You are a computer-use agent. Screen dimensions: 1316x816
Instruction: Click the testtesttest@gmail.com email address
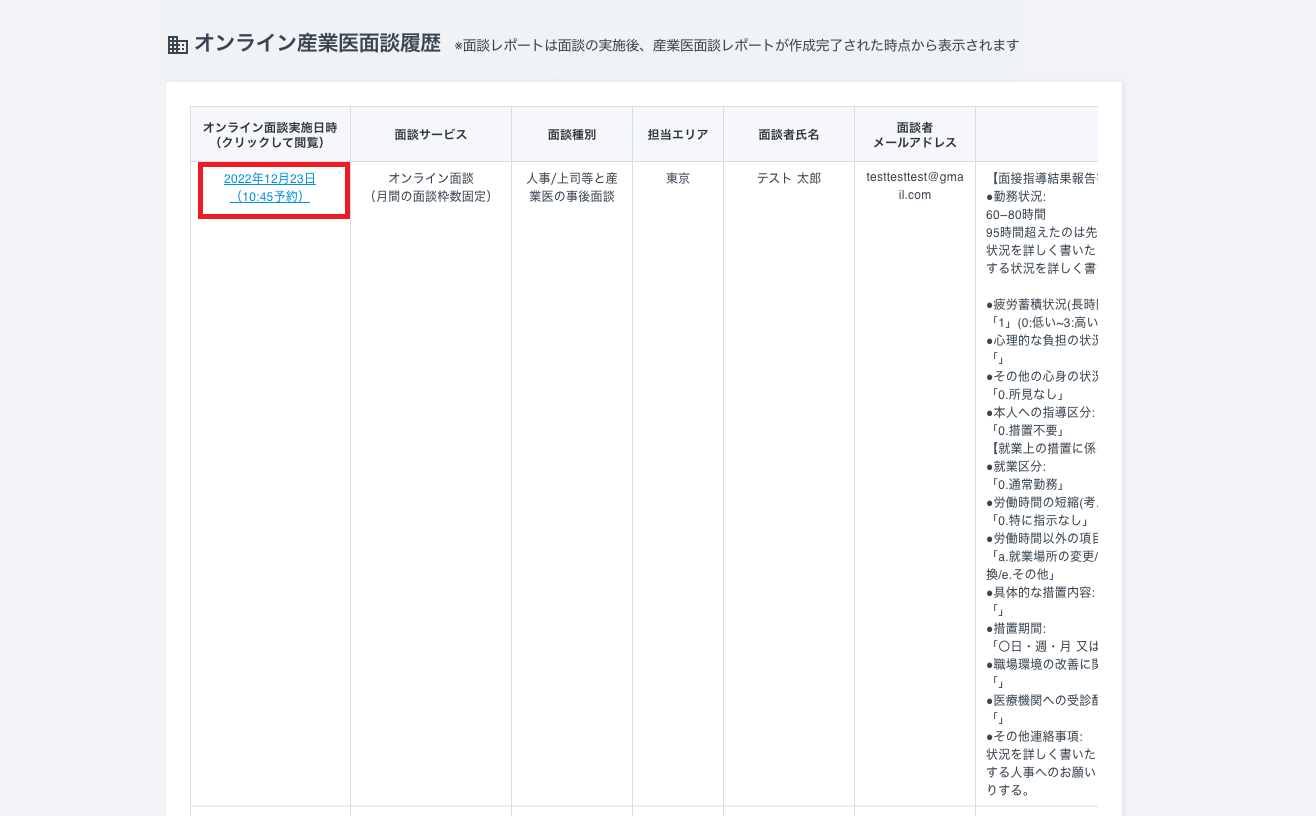(913, 186)
